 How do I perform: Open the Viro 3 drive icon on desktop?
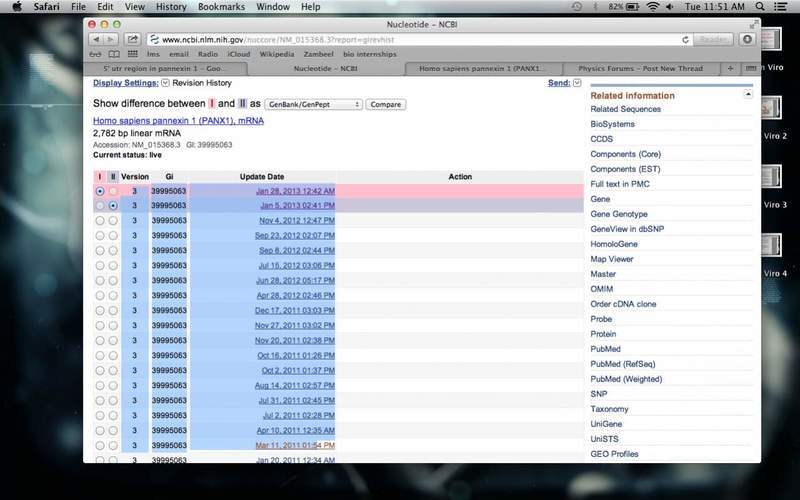coord(772,177)
